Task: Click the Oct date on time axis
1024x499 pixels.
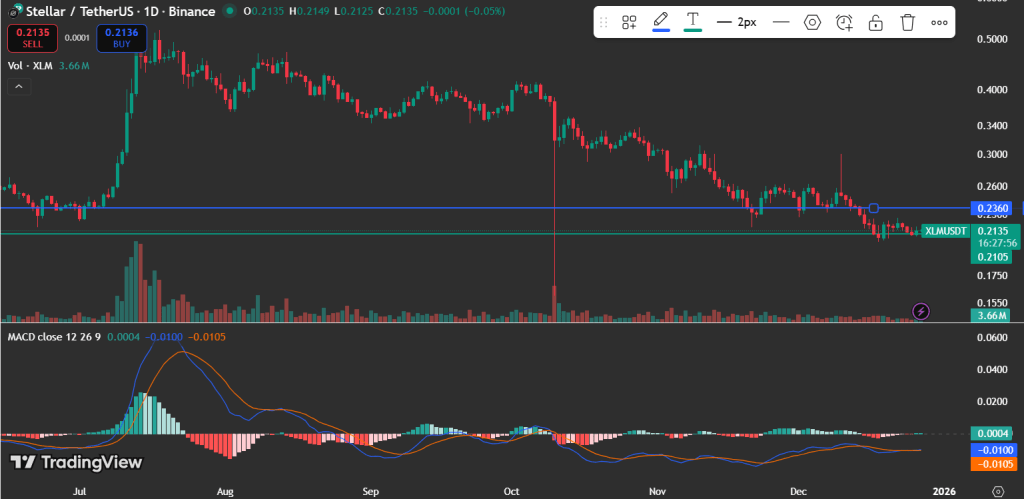Action: 511,491
